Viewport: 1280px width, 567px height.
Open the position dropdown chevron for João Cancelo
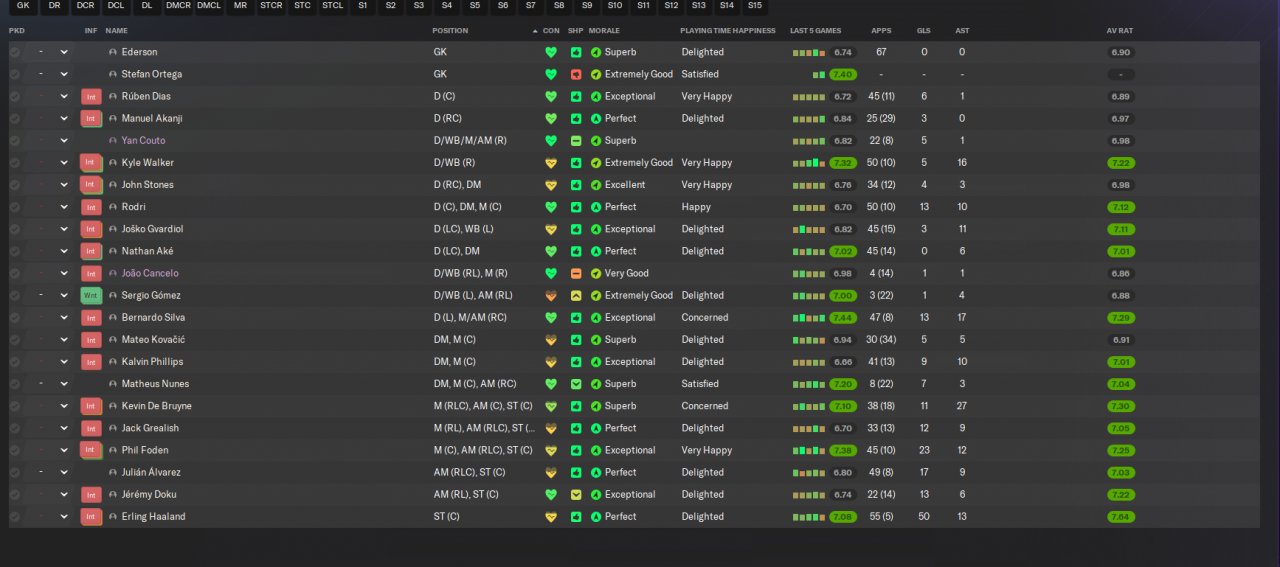point(64,273)
